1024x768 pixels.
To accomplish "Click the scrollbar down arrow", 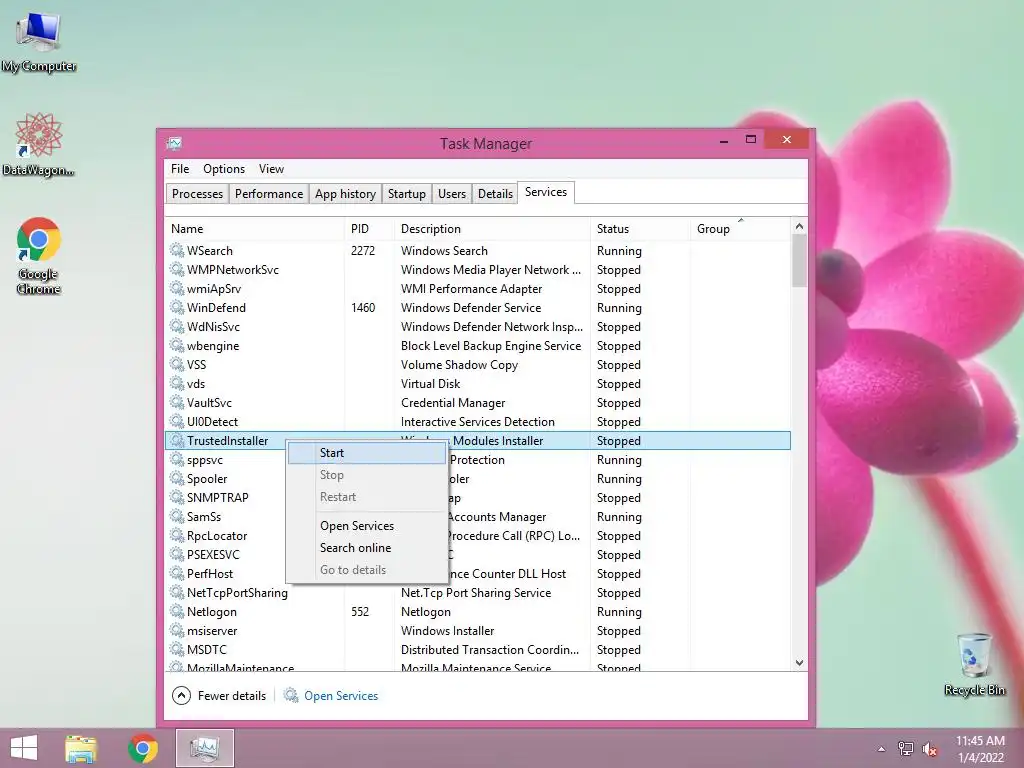I will coord(799,662).
